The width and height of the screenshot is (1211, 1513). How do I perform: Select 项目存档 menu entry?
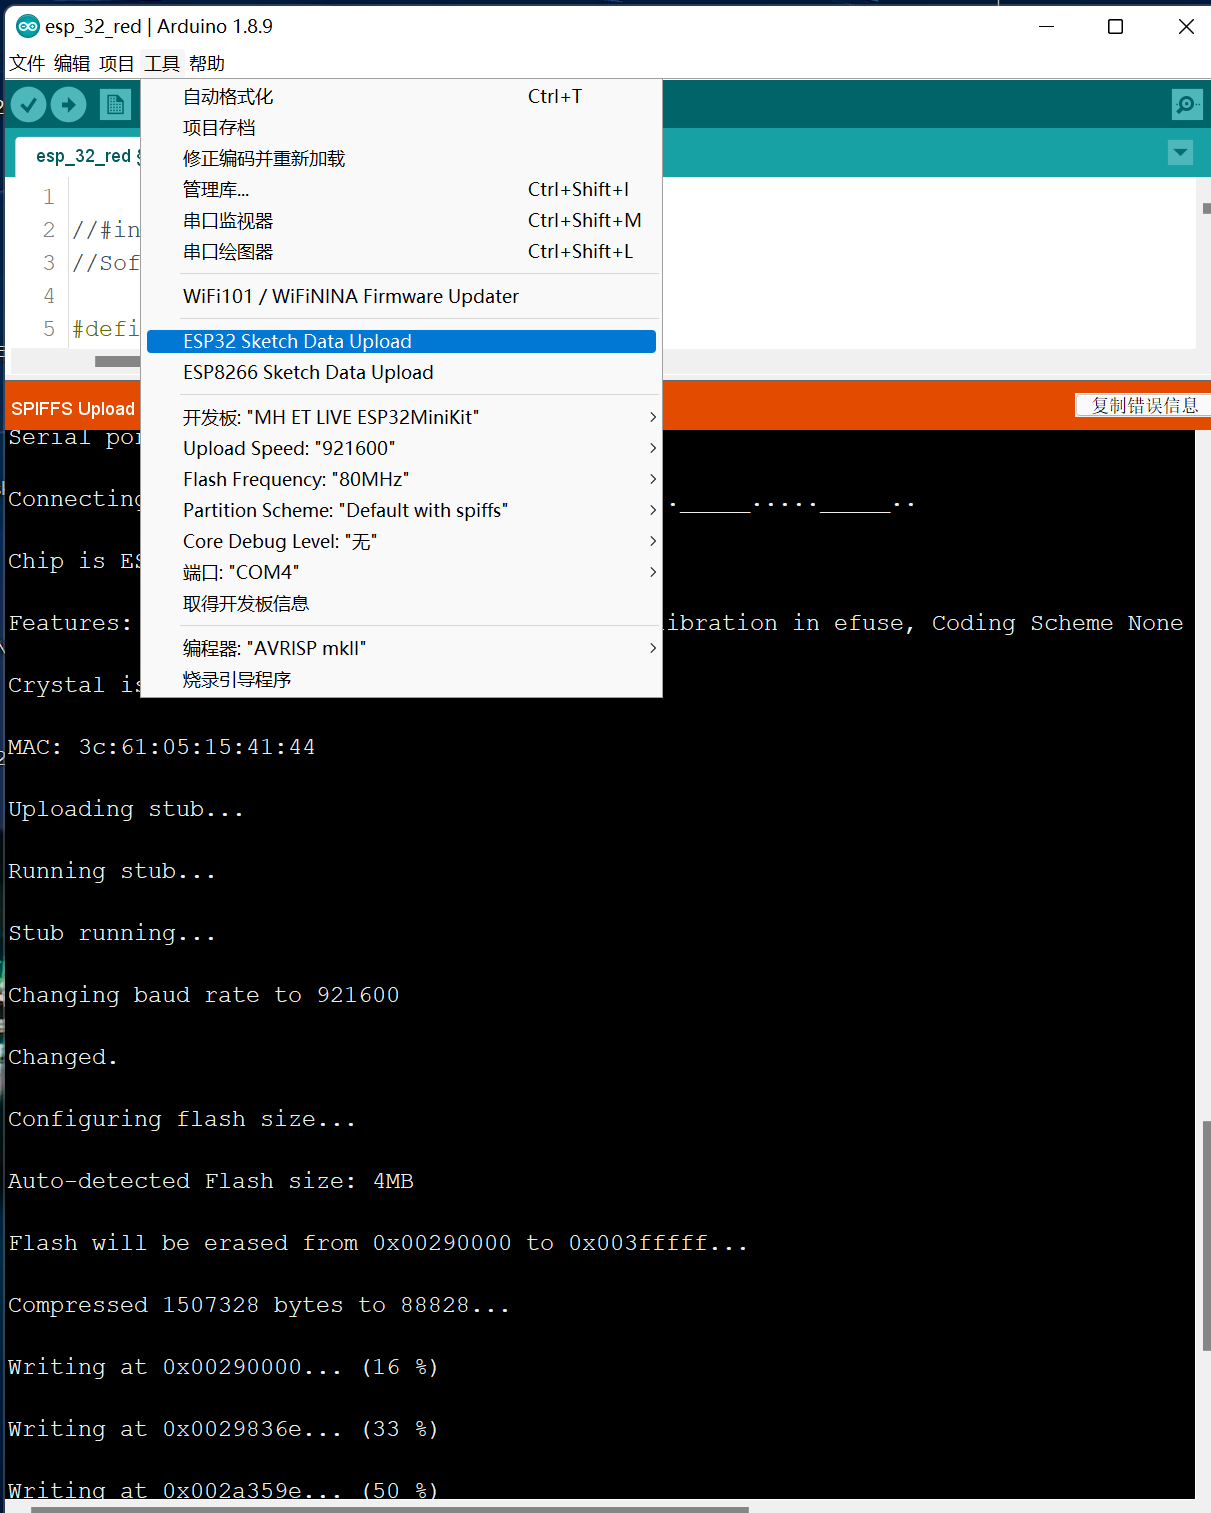401,128
